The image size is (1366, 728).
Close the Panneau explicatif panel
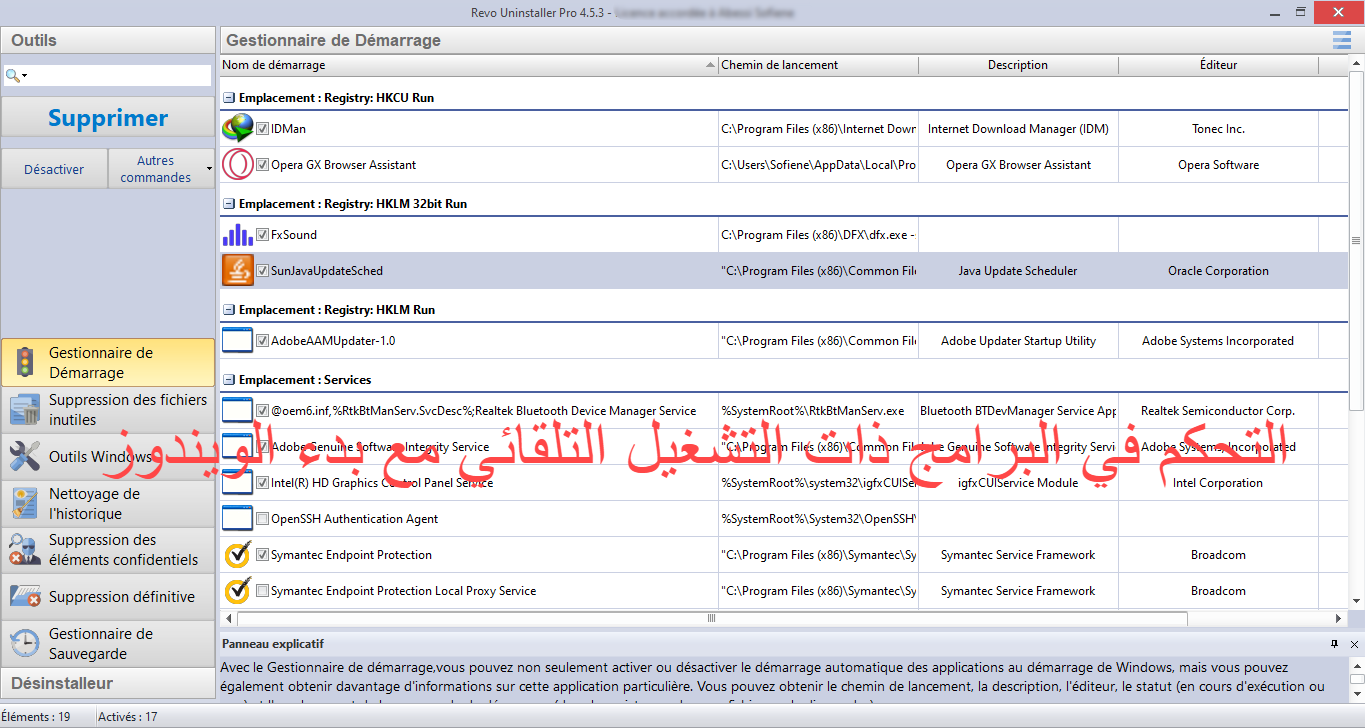1354,644
